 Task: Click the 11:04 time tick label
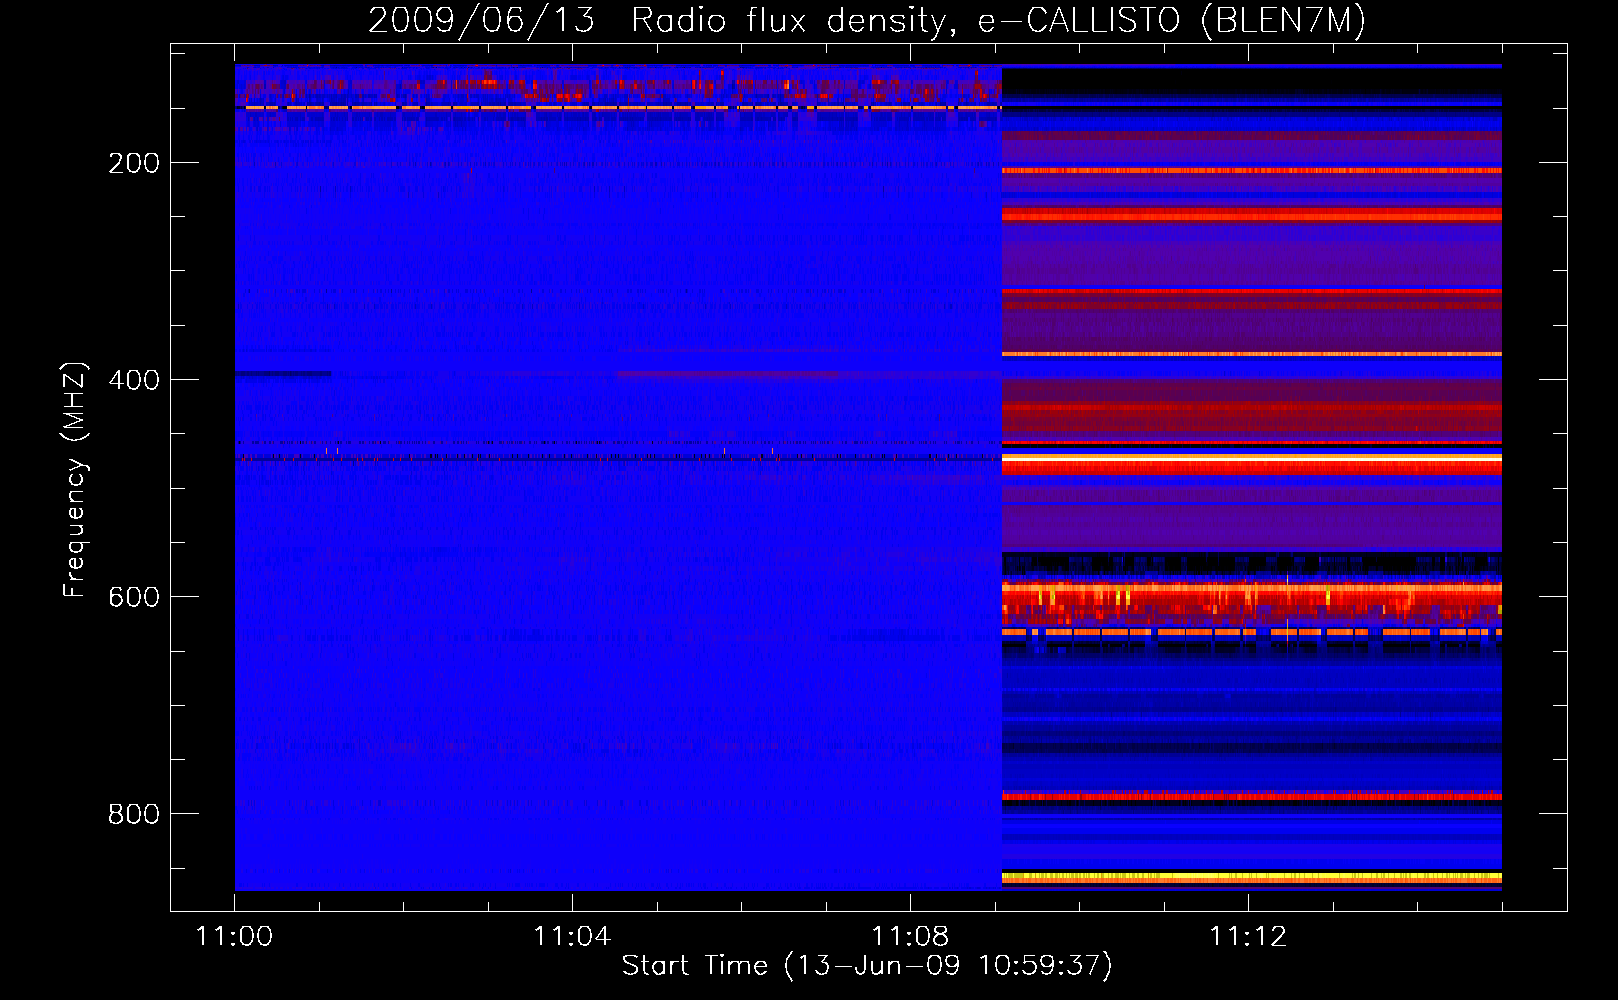tap(572, 937)
